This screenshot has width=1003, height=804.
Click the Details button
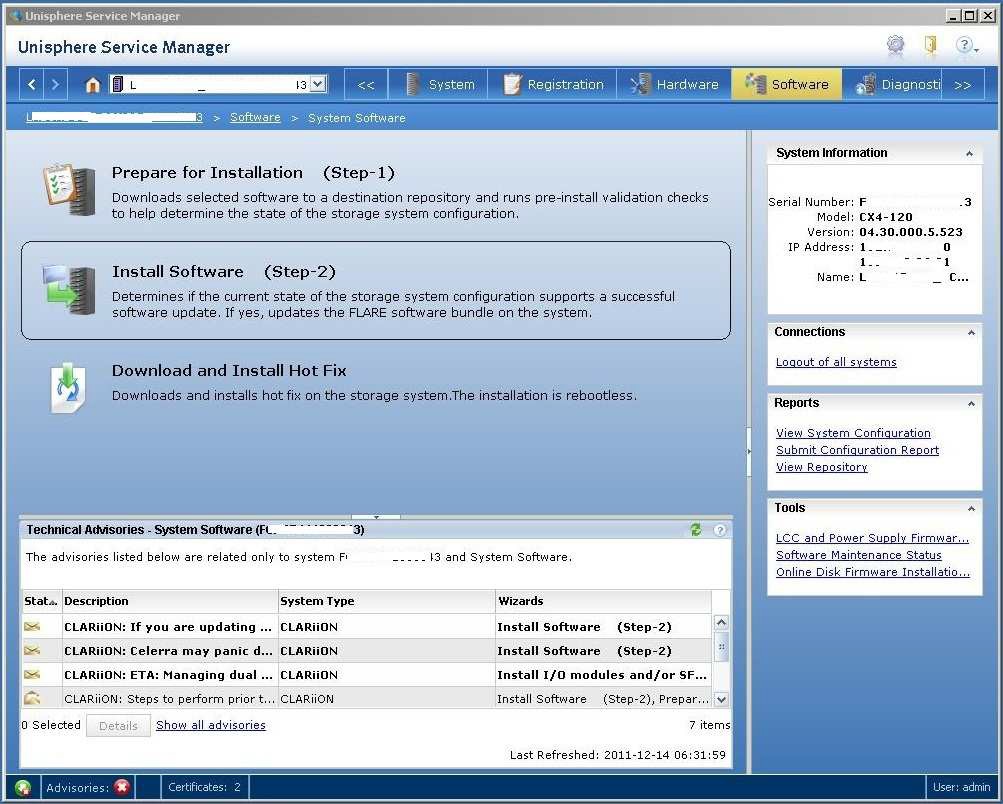pyautogui.click(x=118, y=725)
